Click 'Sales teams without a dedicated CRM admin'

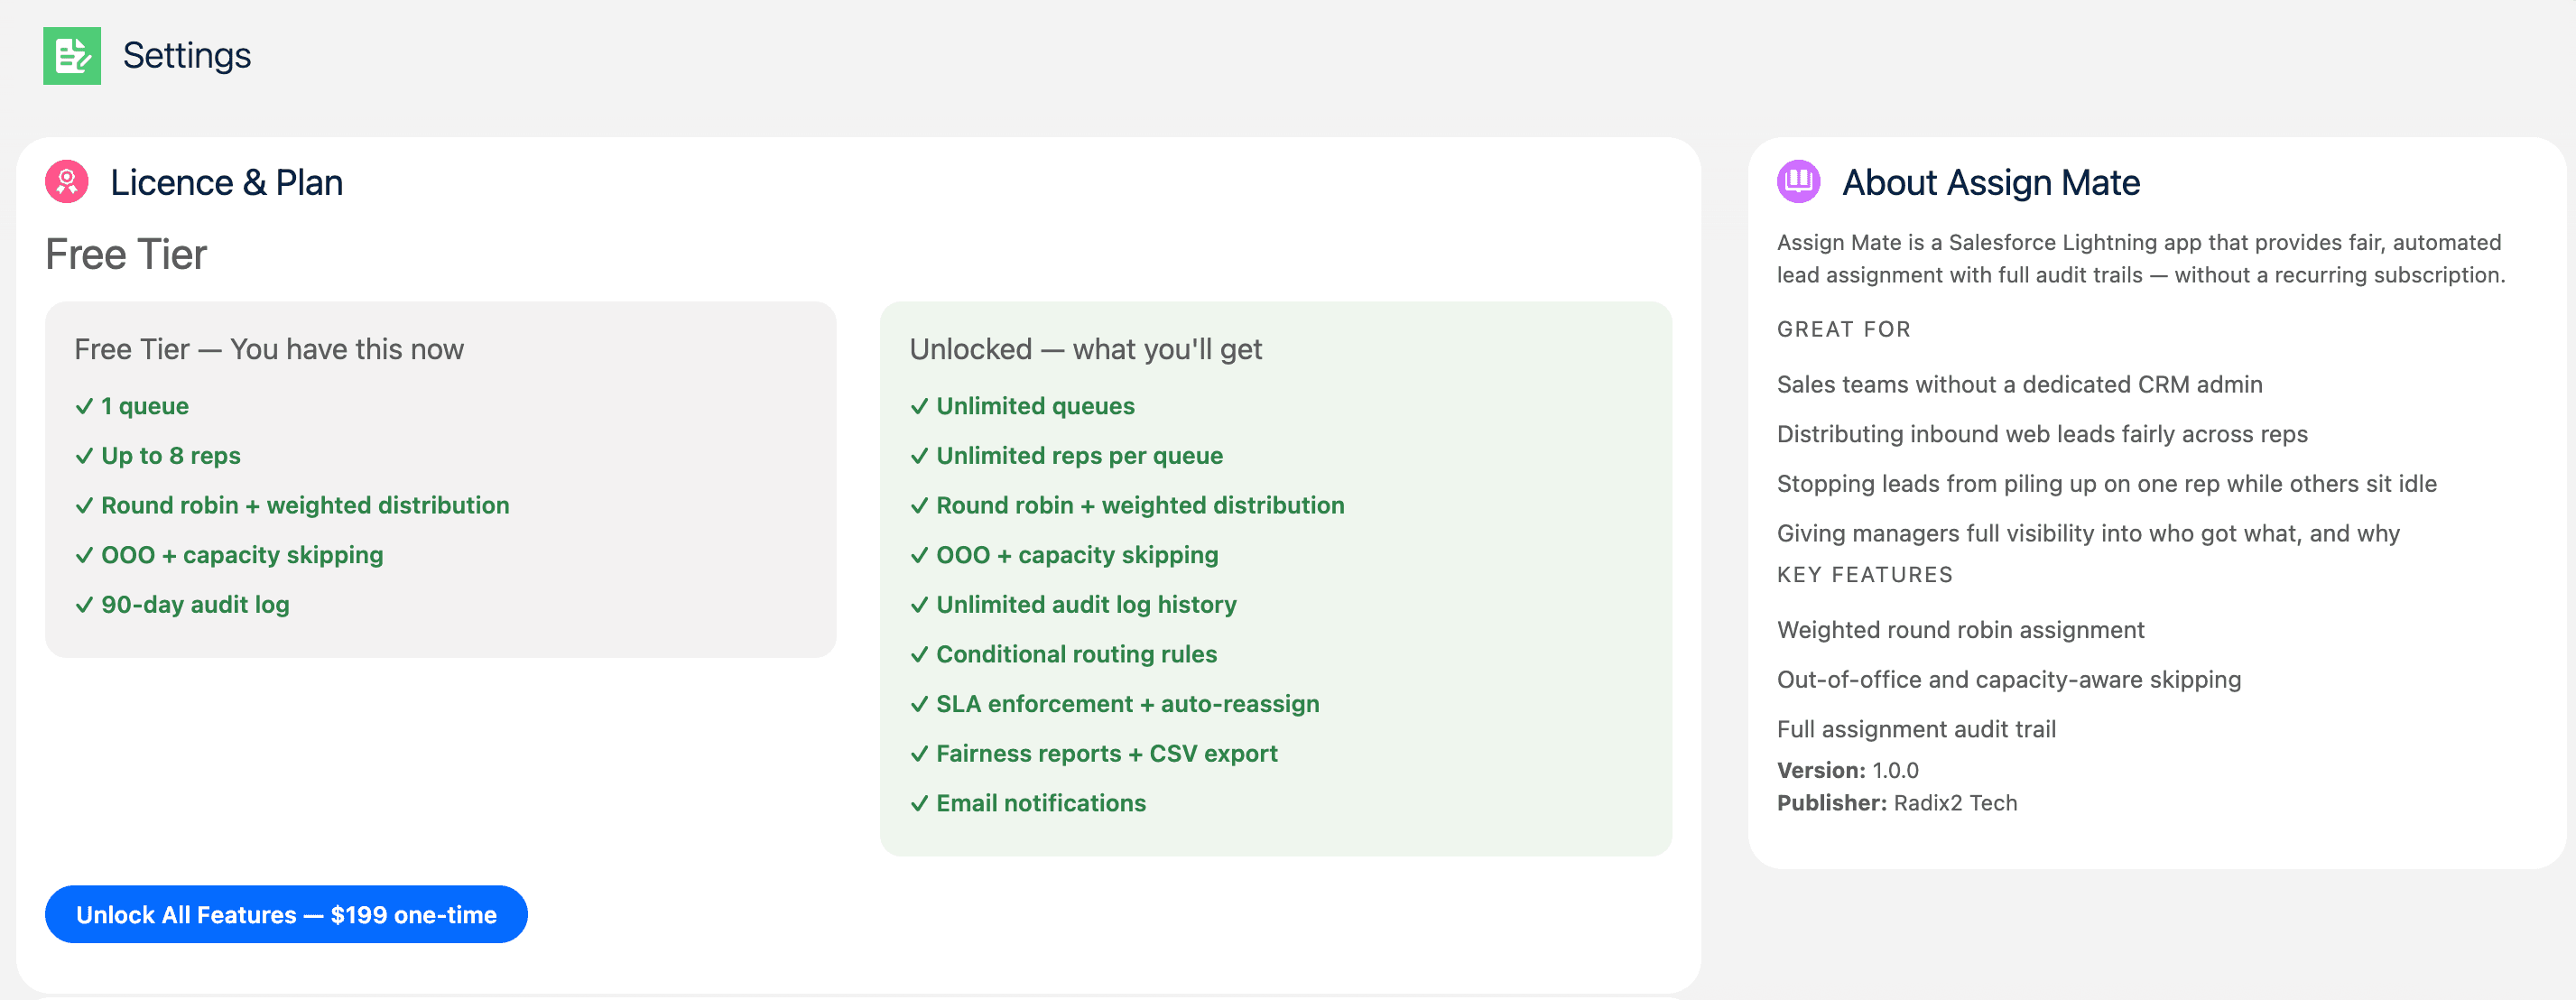[x=2020, y=385]
